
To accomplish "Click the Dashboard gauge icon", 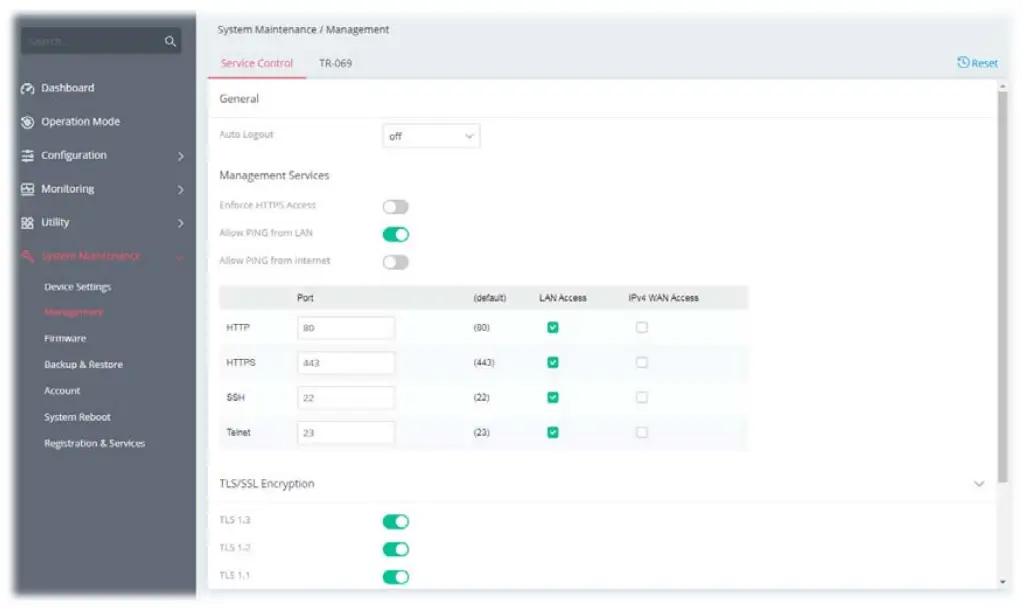I will 28,88.
